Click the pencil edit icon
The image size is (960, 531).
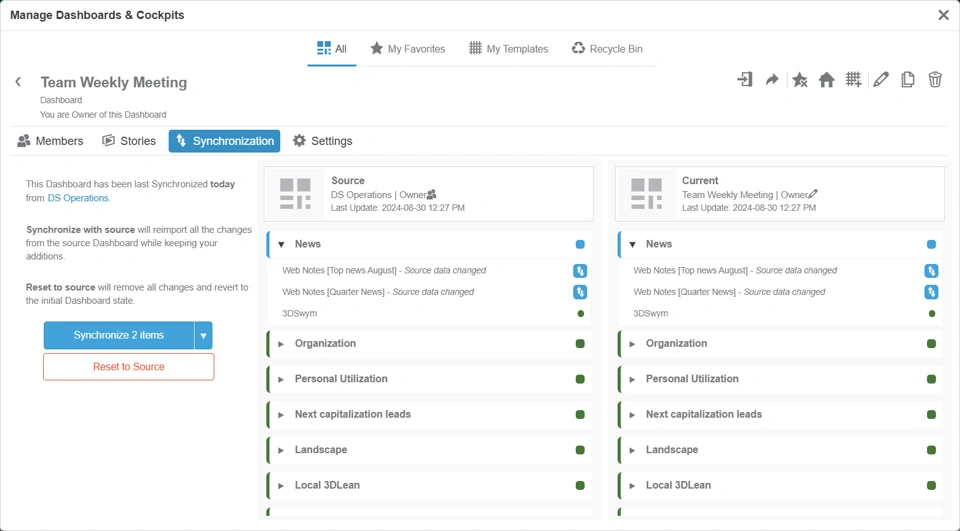point(880,80)
